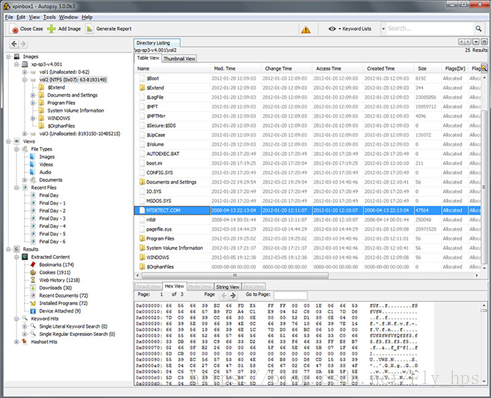Select $OrphanFiles in the left tree
This screenshot has width=491, height=398.
click(61, 126)
